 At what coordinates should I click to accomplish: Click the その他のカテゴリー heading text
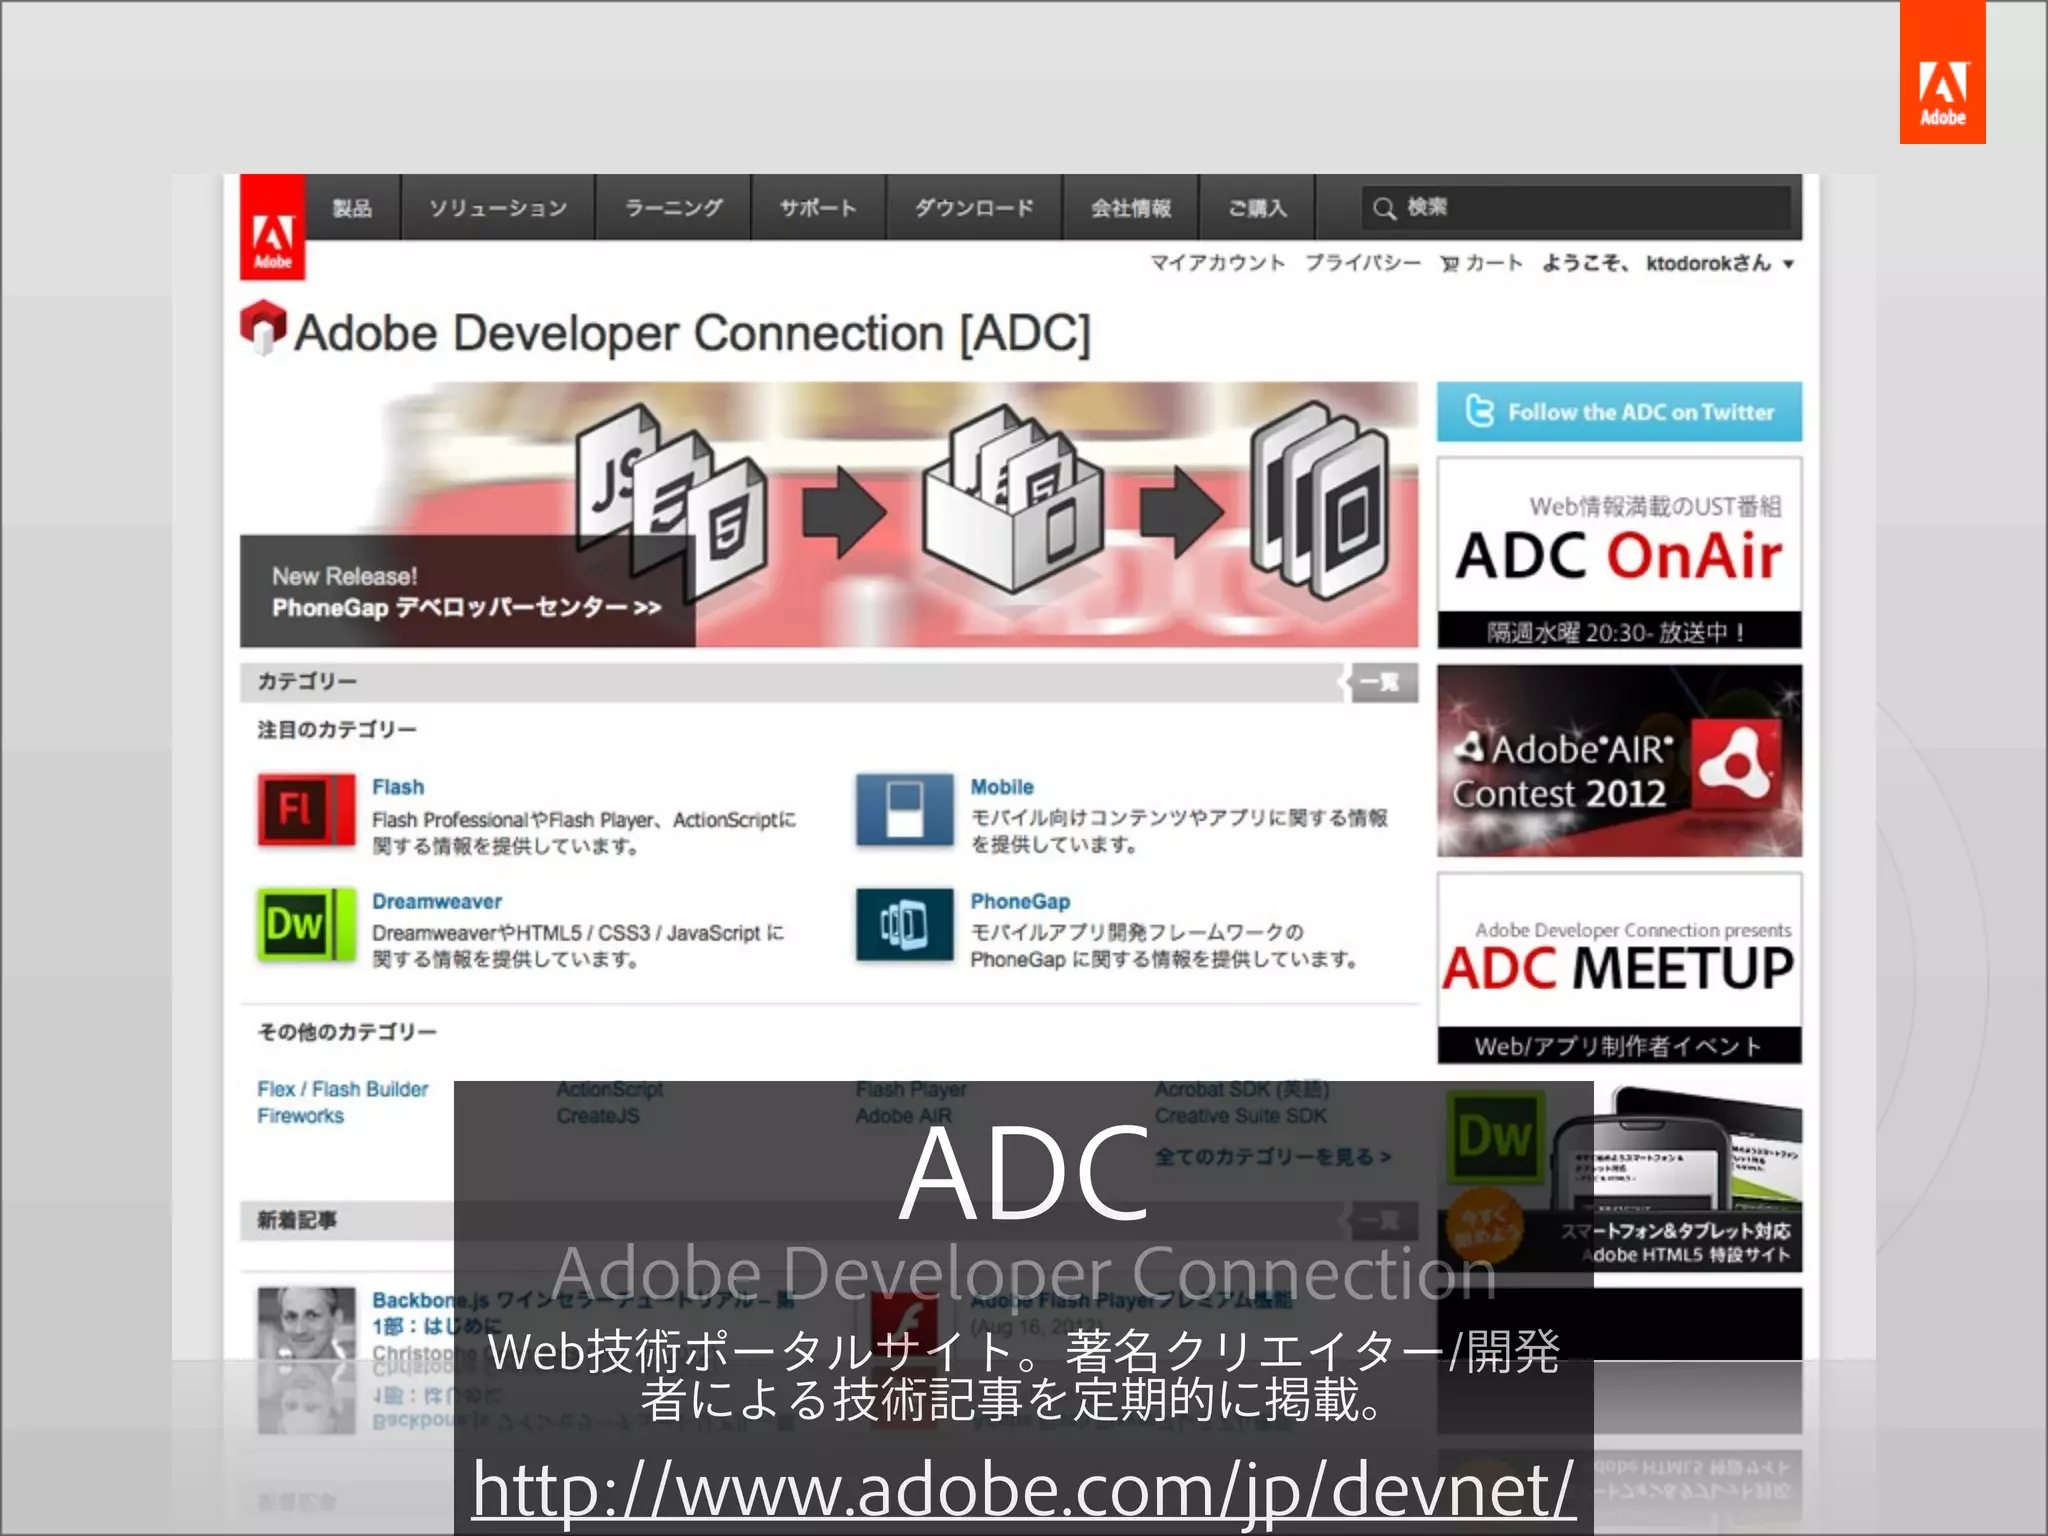click(x=347, y=1032)
